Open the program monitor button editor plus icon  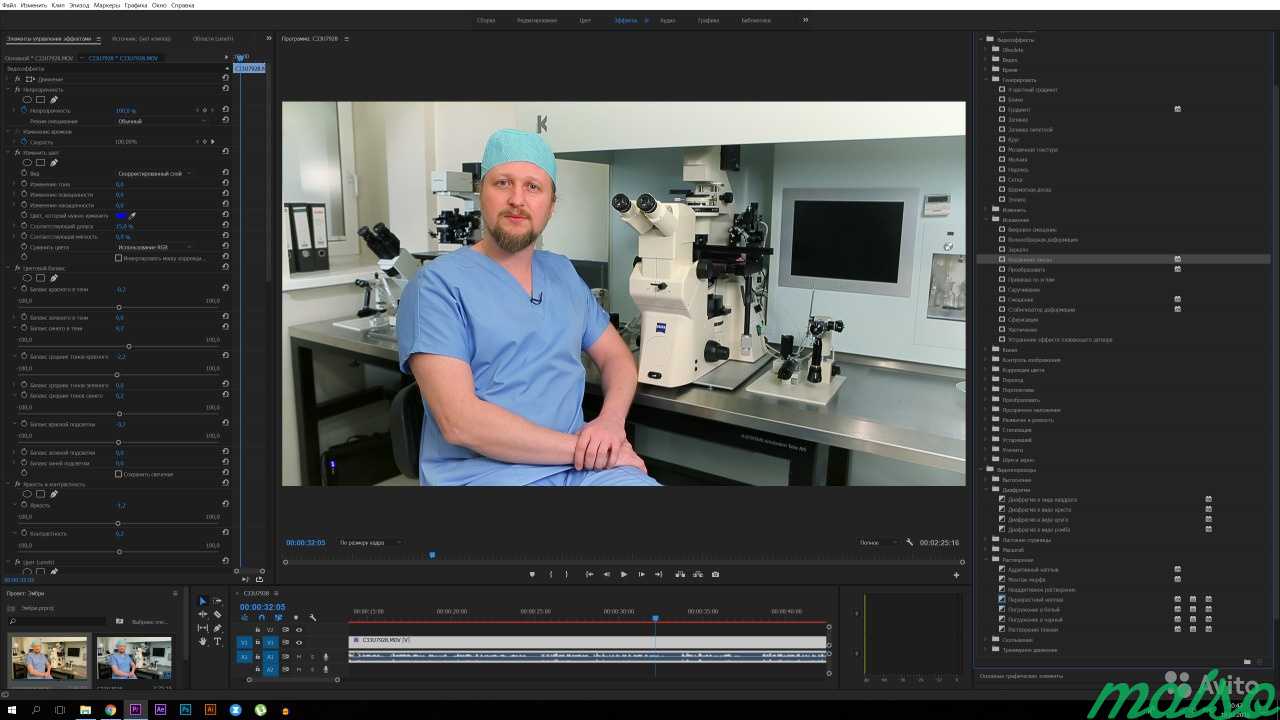[956, 575]
